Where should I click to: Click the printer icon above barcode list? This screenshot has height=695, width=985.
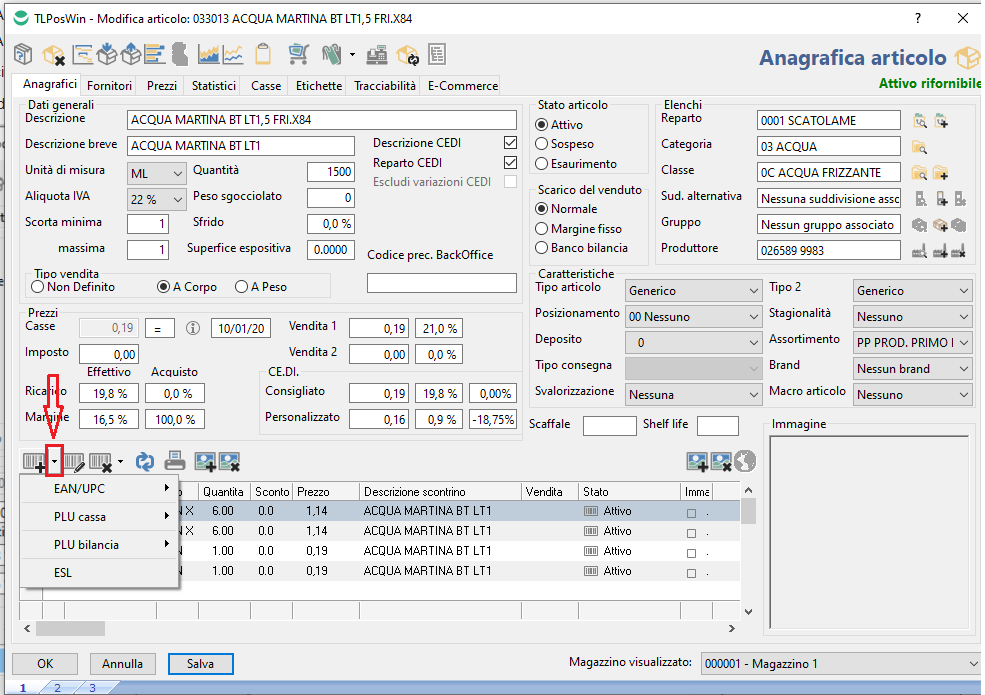coord(174,462)
